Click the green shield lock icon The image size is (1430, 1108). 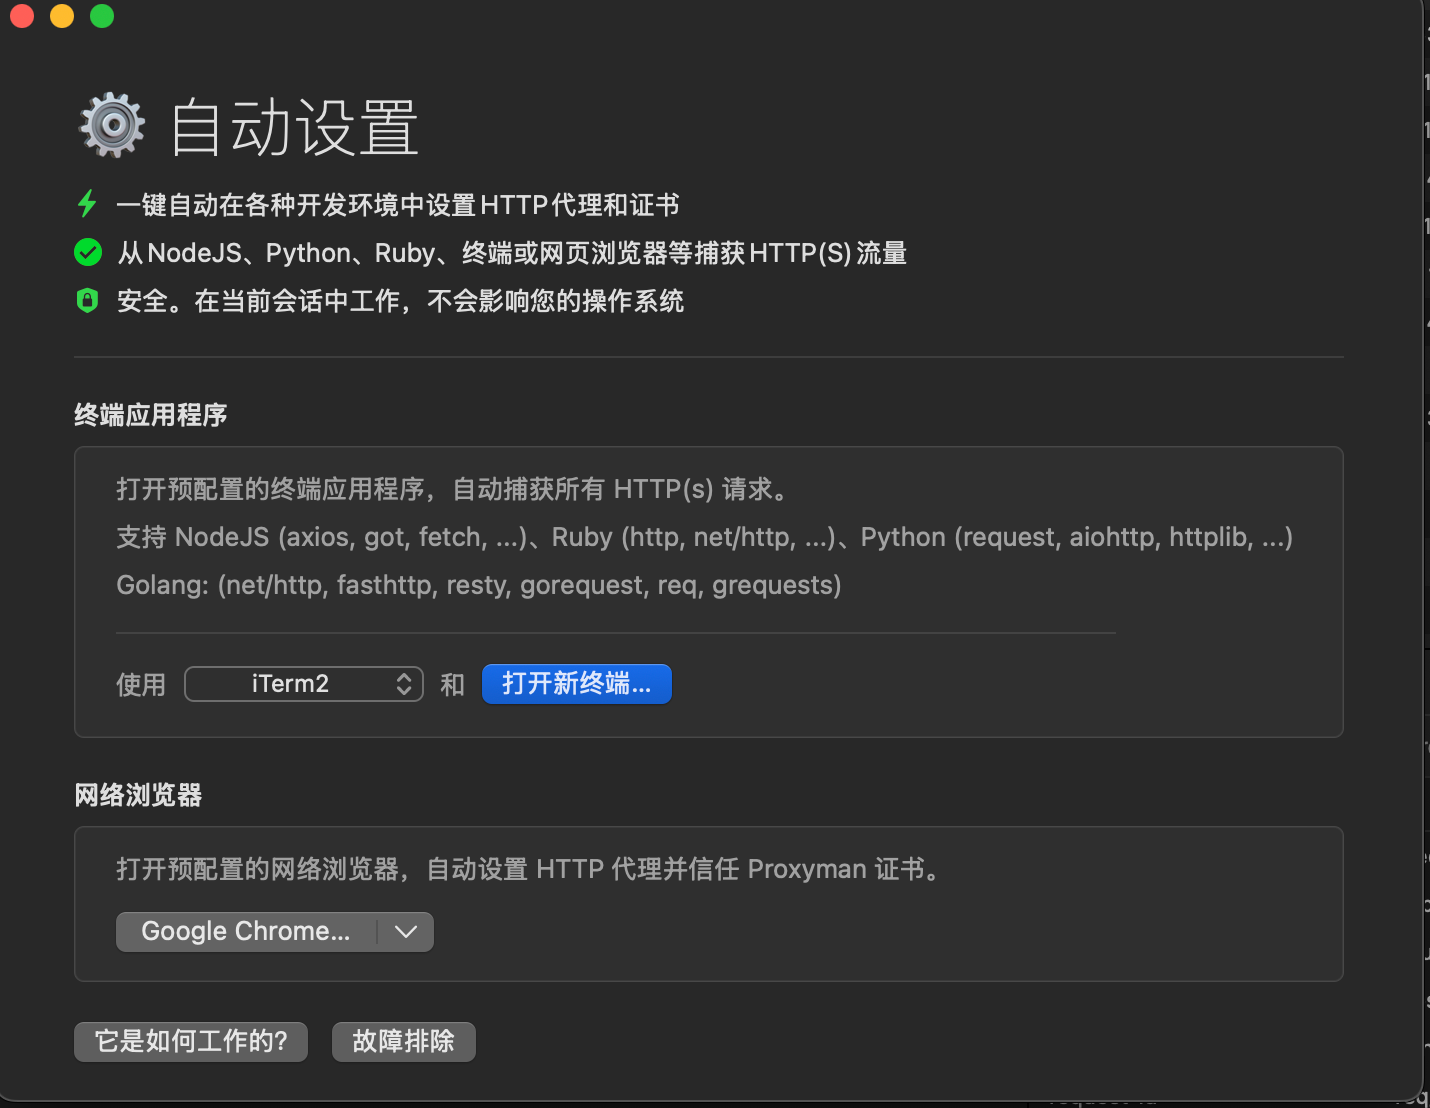pos(88,300)
